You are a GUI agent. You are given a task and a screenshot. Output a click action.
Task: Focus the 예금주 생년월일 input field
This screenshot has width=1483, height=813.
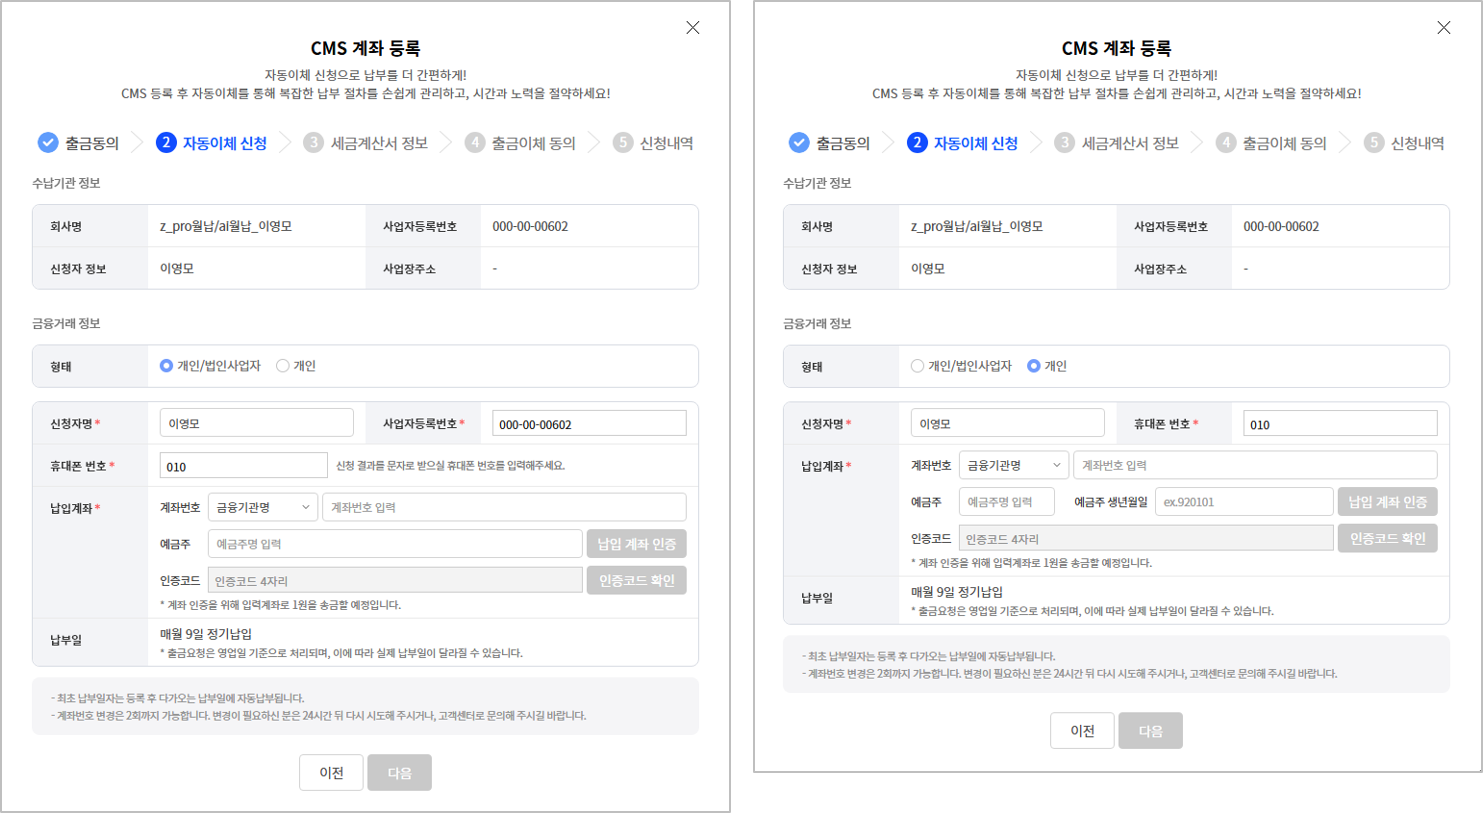click(x=1243, y=502)
